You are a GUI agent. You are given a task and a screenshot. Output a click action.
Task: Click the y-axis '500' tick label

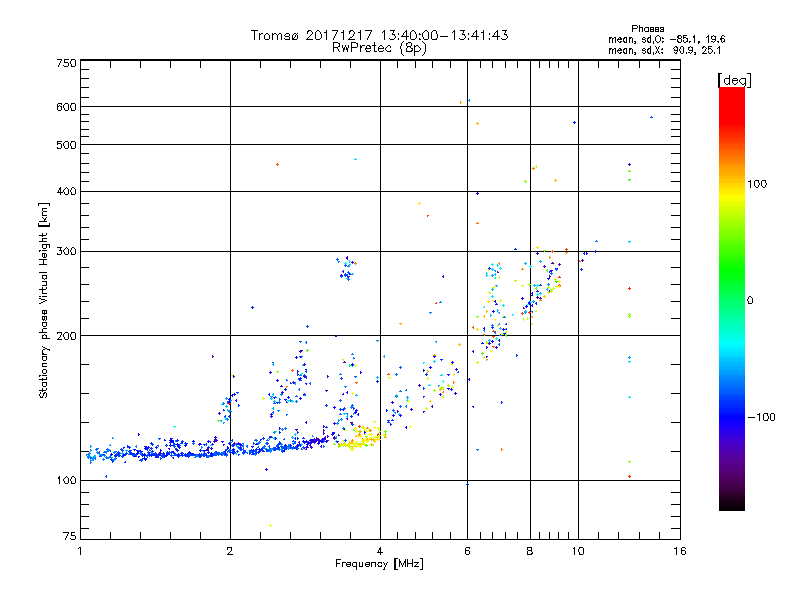[66, 145]
